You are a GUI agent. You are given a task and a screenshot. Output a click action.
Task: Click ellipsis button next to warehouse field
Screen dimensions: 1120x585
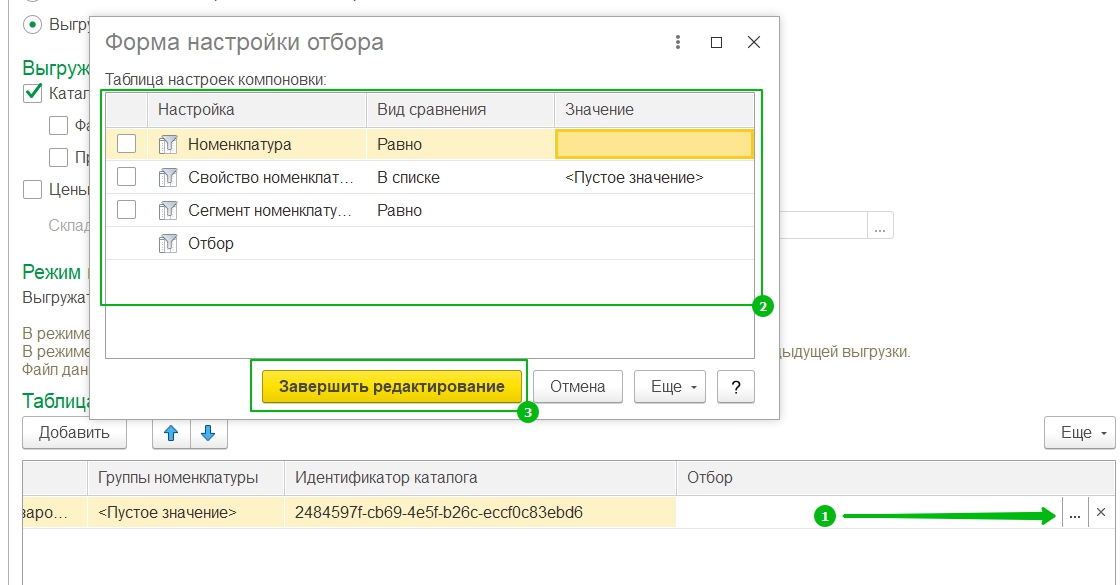point(879,226)
